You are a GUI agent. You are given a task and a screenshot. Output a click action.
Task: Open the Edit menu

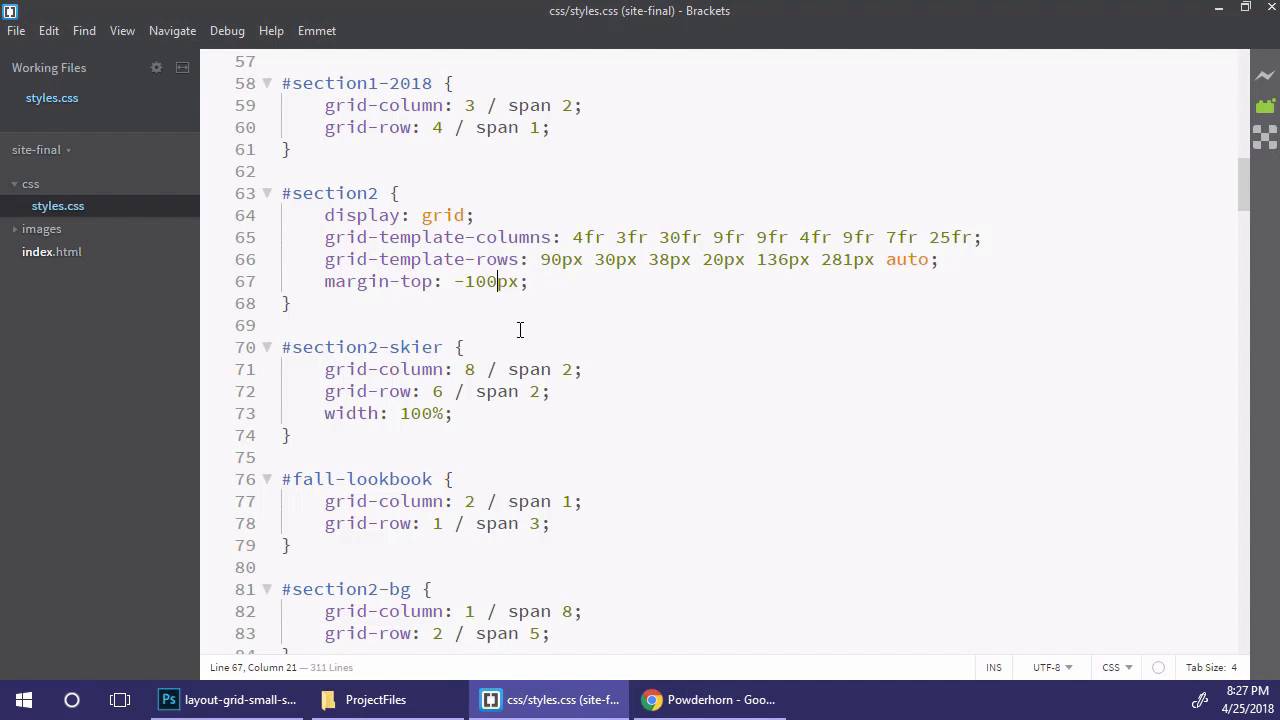tap(49, 31)
